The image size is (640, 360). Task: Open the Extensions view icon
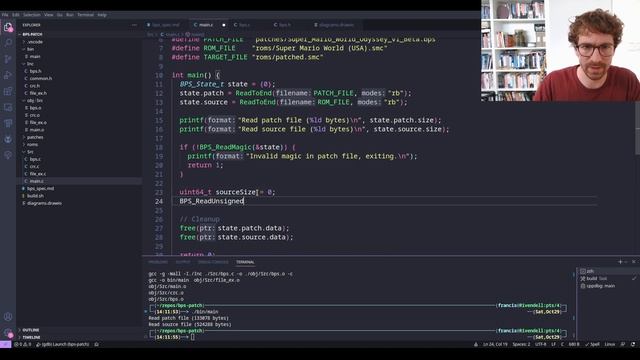pyautogui.click(x=8, y=91)
